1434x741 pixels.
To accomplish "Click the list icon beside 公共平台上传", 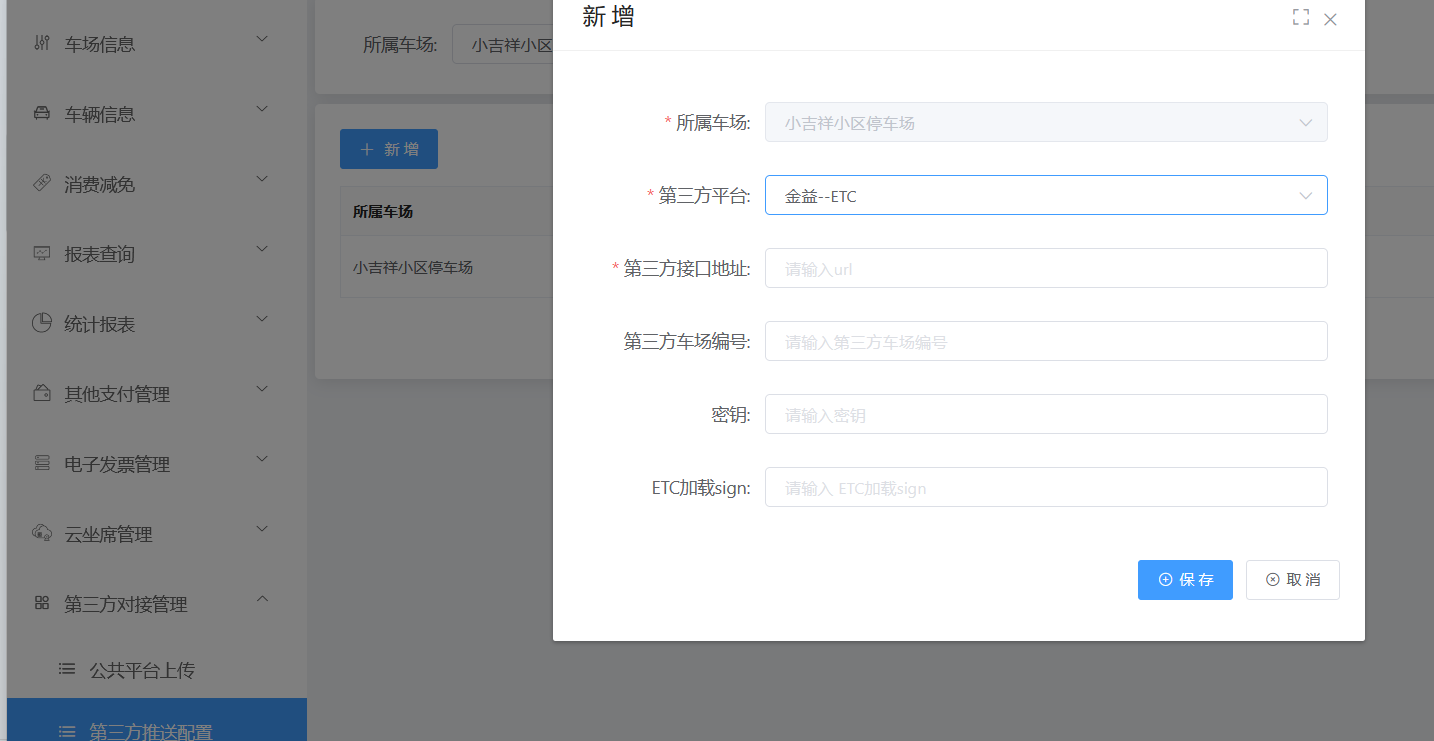I will point(67,669).
